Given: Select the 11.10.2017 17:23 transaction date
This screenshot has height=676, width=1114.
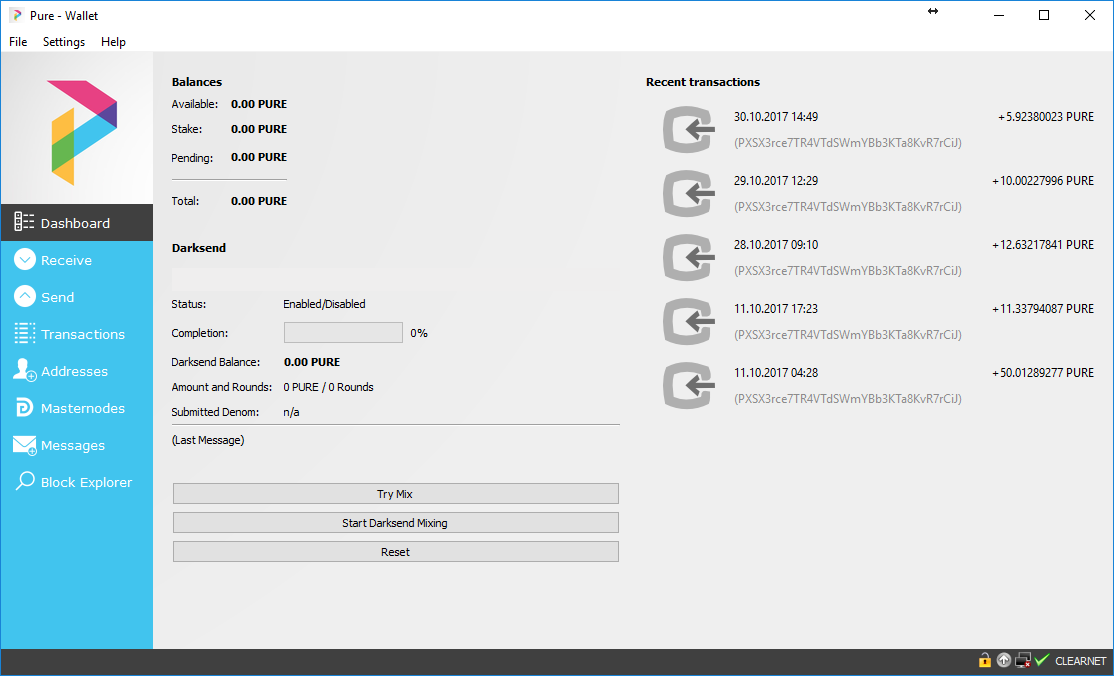Looking at the screenshot, I should pyautogui.click(x=776, y=309).
